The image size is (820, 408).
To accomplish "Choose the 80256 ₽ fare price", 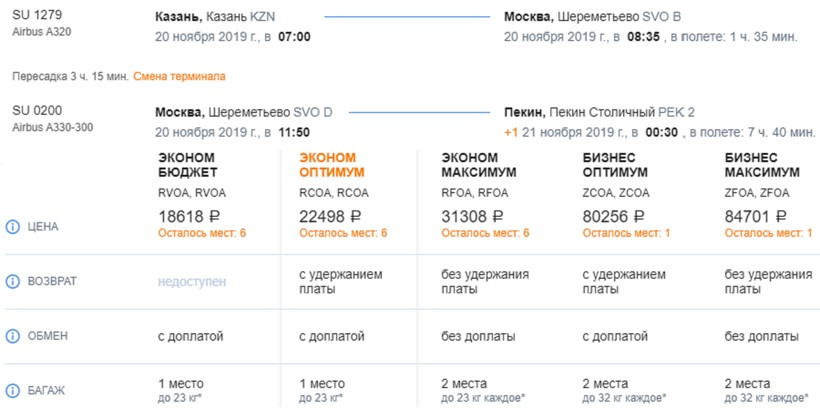I will [x=615, y=216].
